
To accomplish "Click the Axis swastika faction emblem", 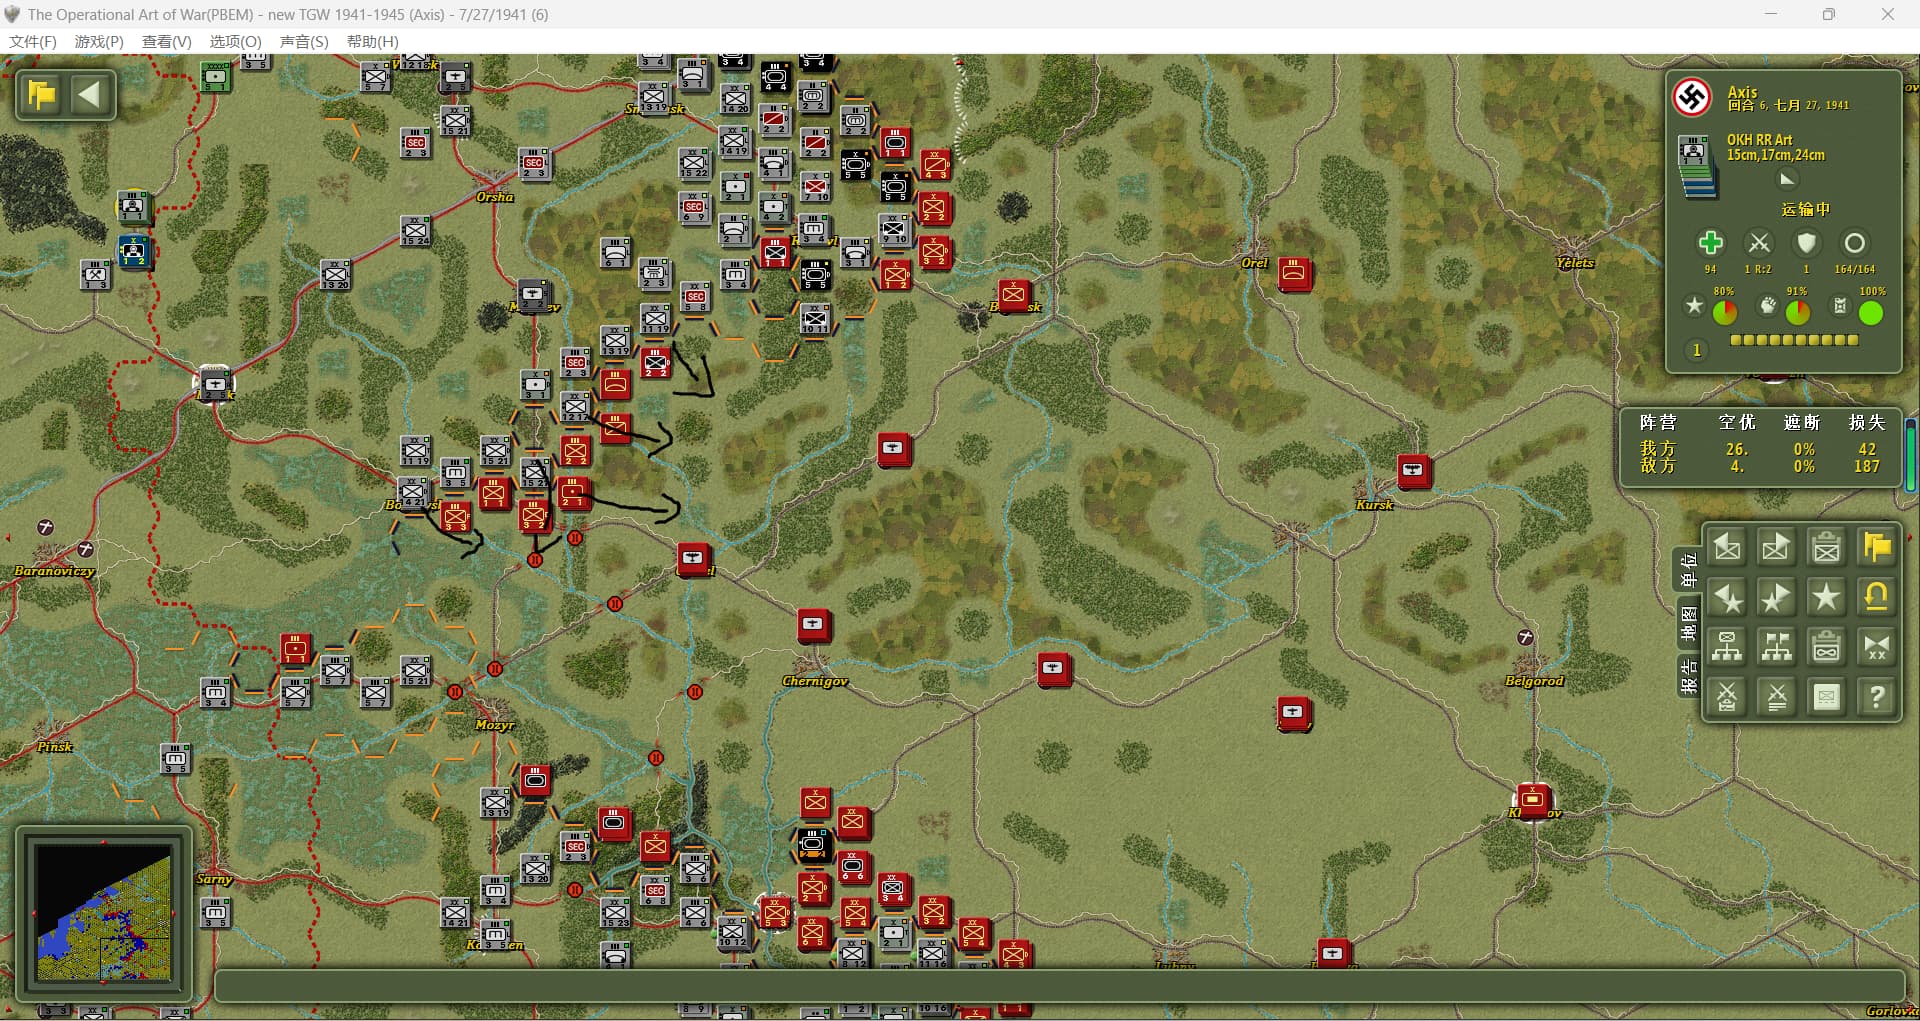I will [x=1693, y=97].
